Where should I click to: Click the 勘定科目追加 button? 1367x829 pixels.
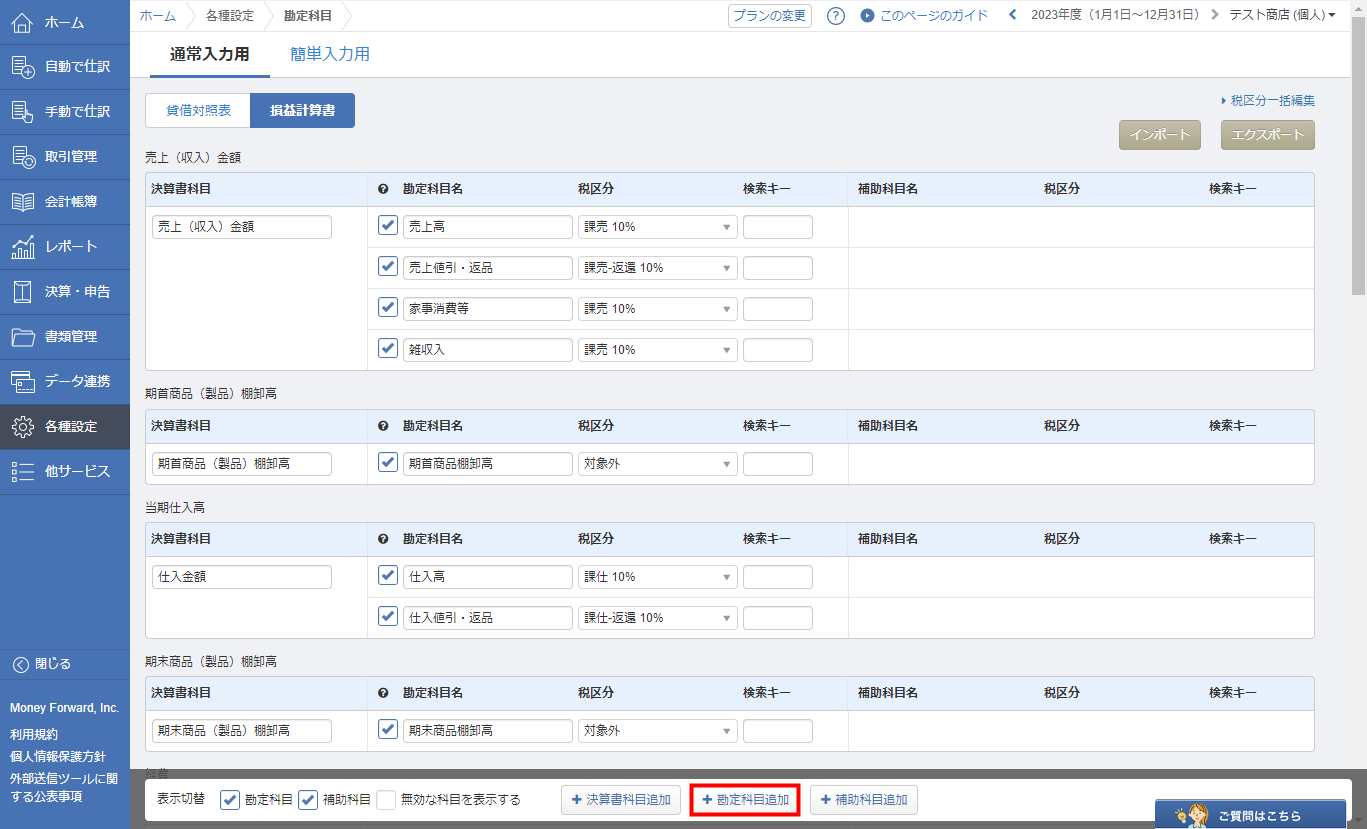(745, 800)
